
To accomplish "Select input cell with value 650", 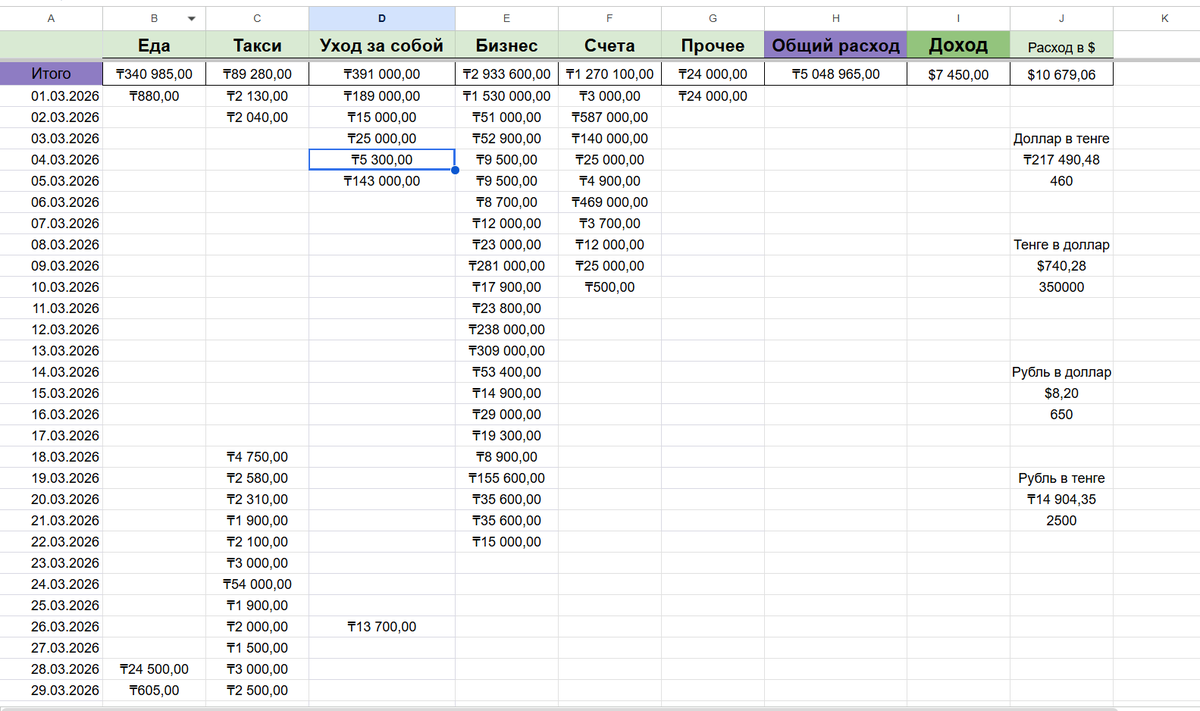I will (1061, 414).
